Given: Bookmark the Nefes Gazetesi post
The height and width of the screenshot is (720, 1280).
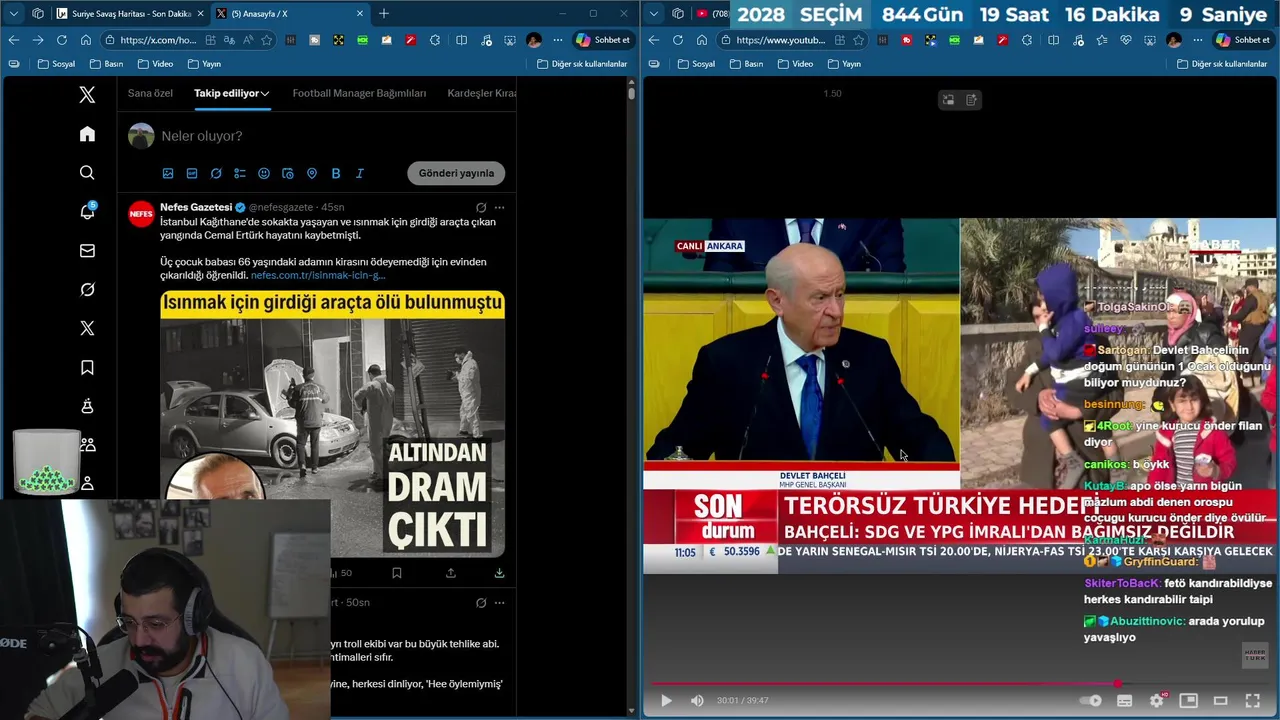Looking at the screenshot, I should (397, 573).
